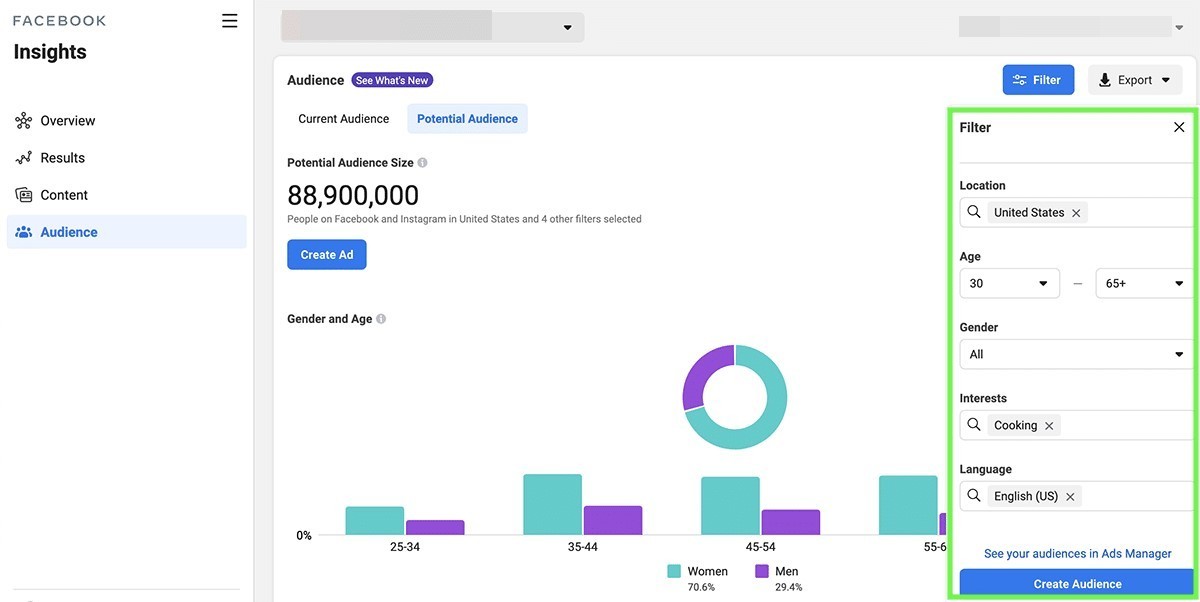Open the hamburger menu next to Facebook logo

pyautogui.click(x=230, y=21)
